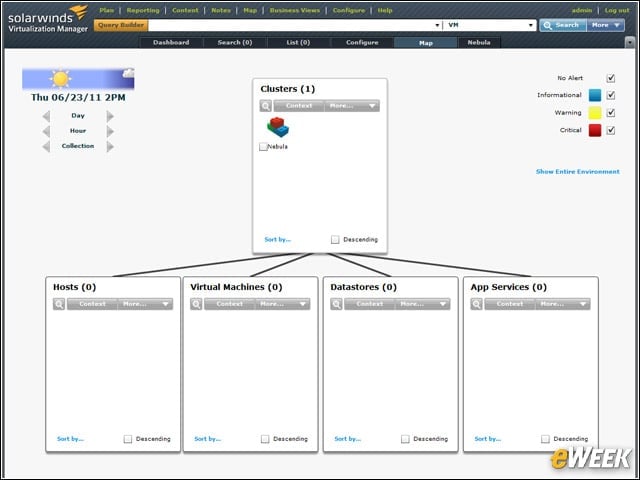Click the red Critical color swatch

[x=595, y=131]
